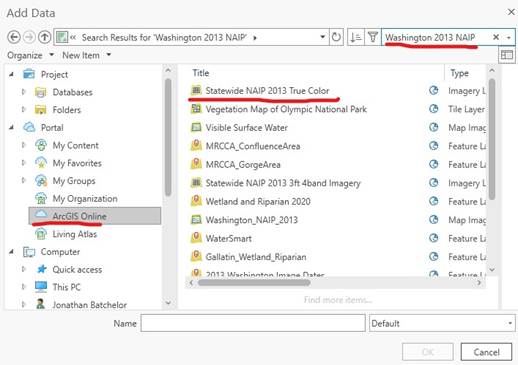Toggle the details pane view button
Screen dimensions: 518x365
pyautogui.click(x=507, y=55)
